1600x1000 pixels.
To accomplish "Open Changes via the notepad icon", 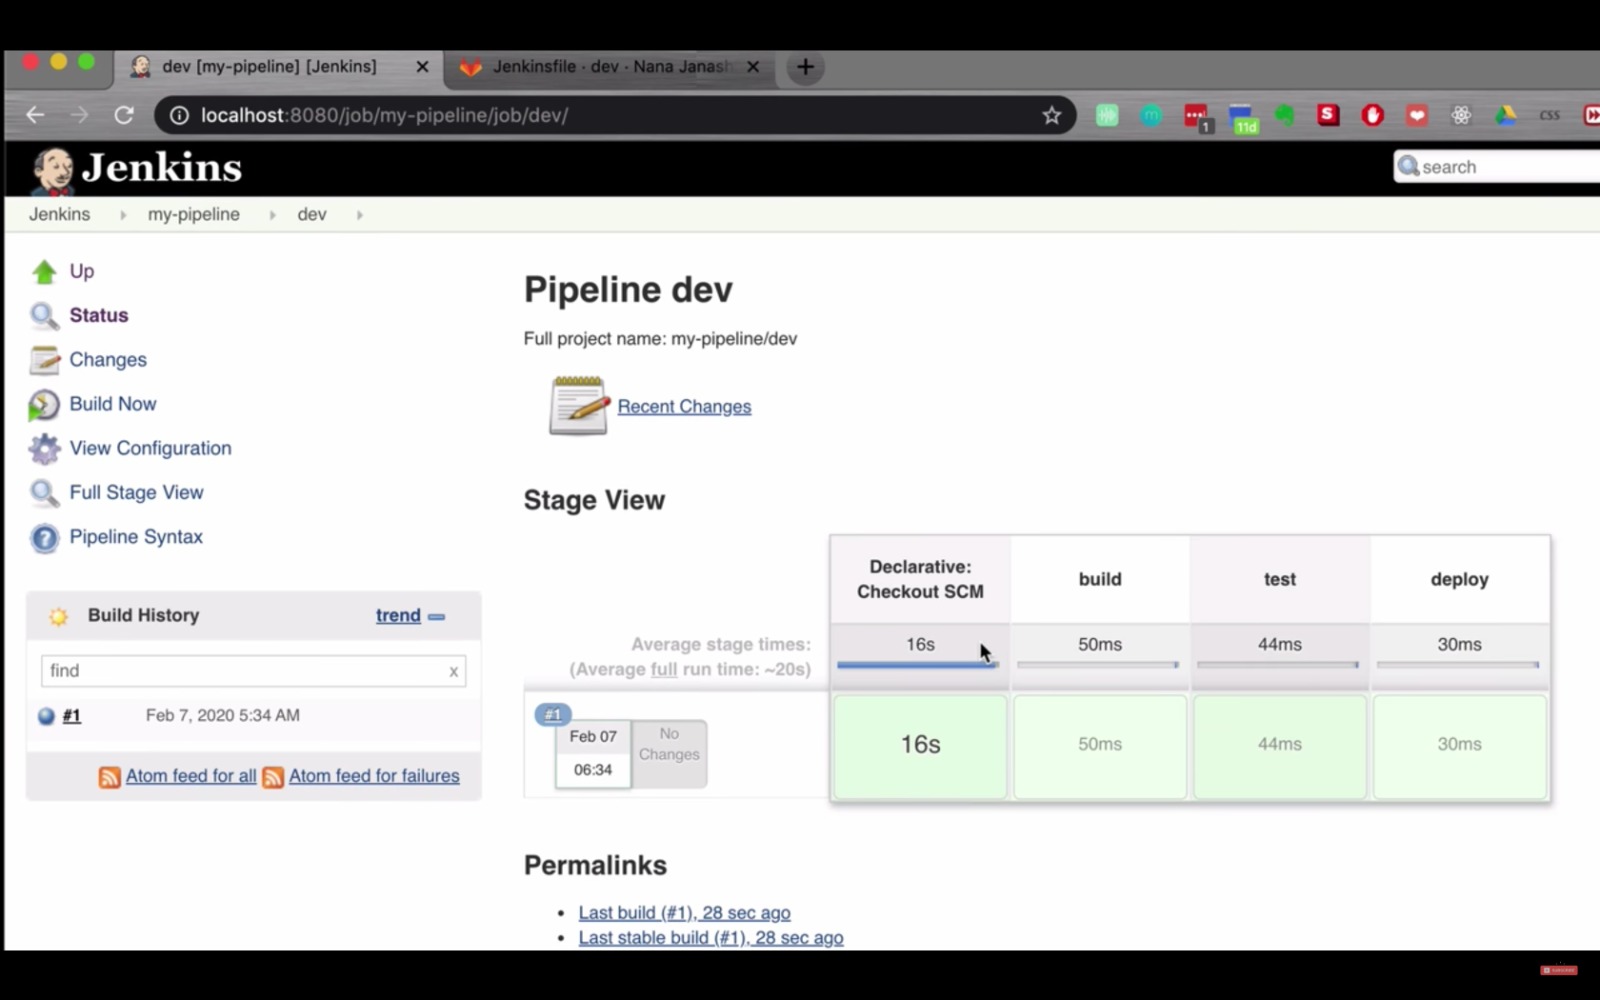I will tap(44, 360).
